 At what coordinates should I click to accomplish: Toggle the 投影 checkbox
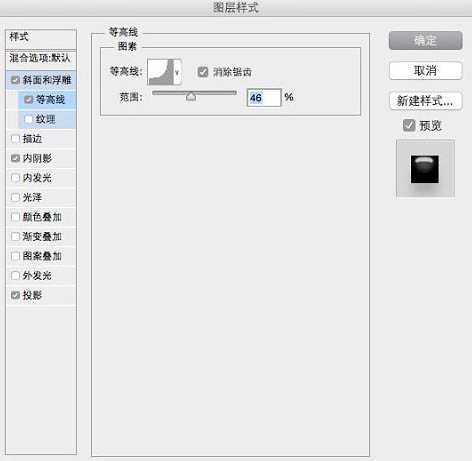pos(16,295)
